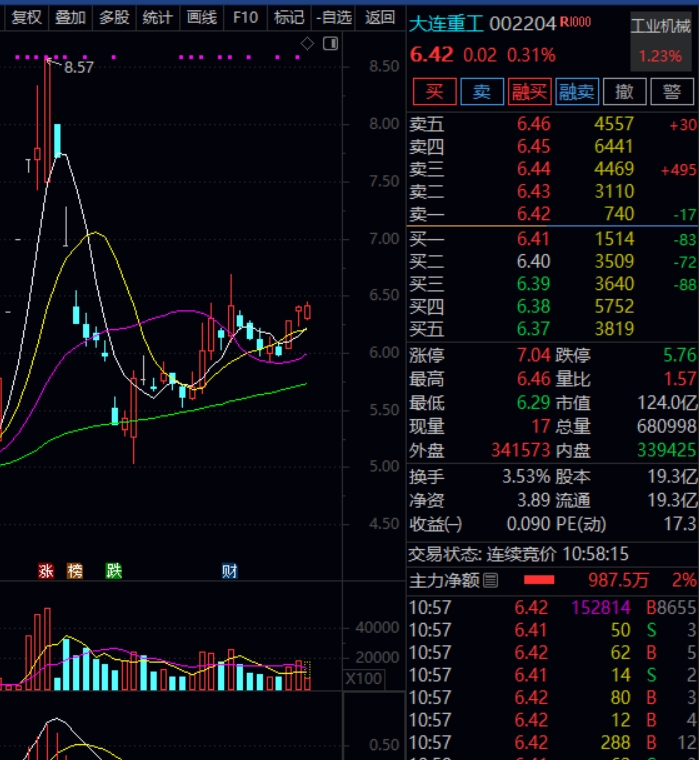Click the 8.57 high price label

pyautogui.click(x=79, y=67)
